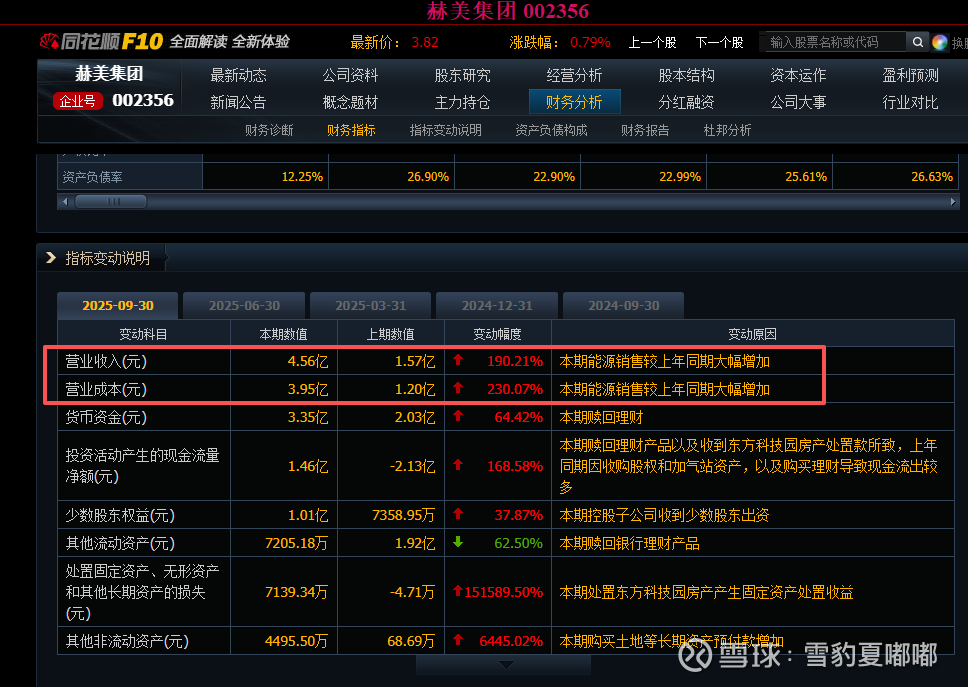This screenshot has height=687, width=968.
Task: Open the colorful skin switch icon
Action: pos(940,42)
